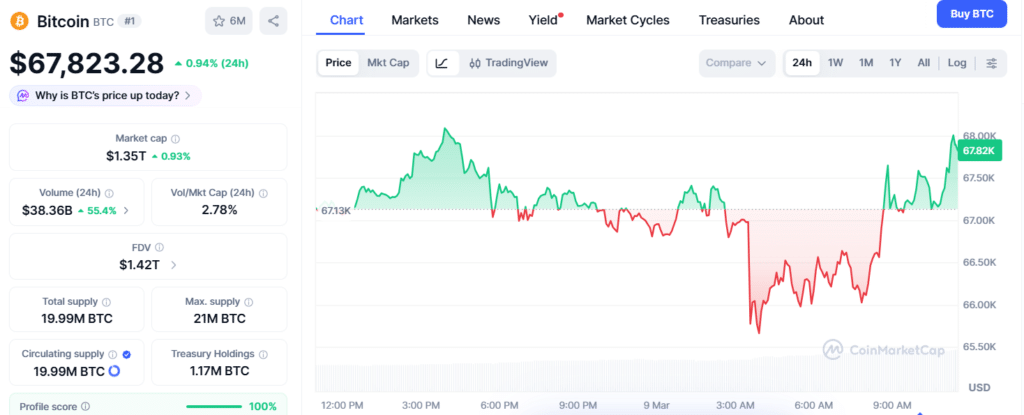The image size is (1024, 415).
Task: Switch to the line chart icon
Action: [x=443, y=63]
